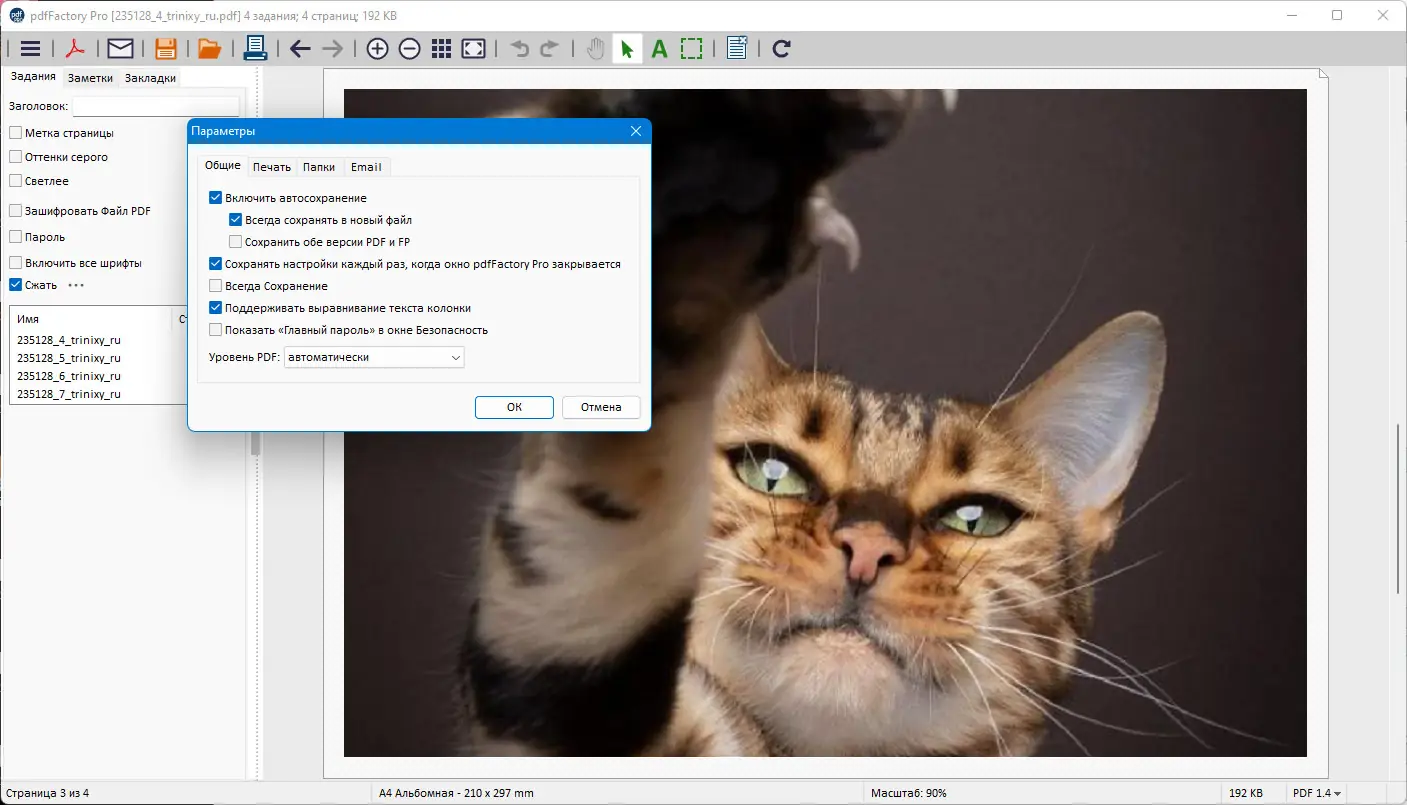
Task: Click the cat image page preview
Action: (825, 423)
